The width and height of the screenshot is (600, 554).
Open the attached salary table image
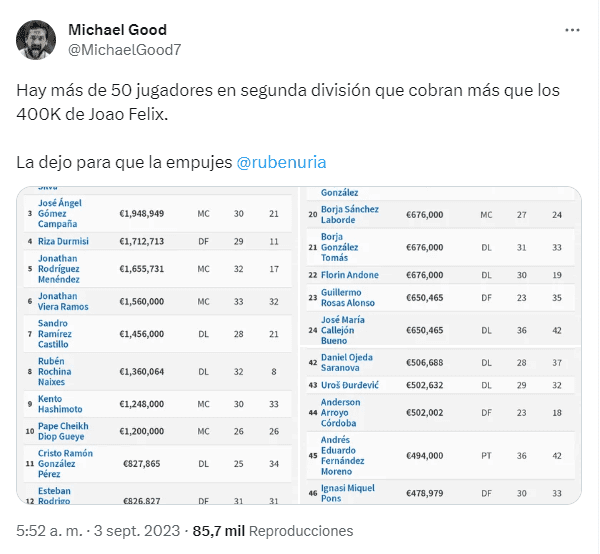click(299, 343)
